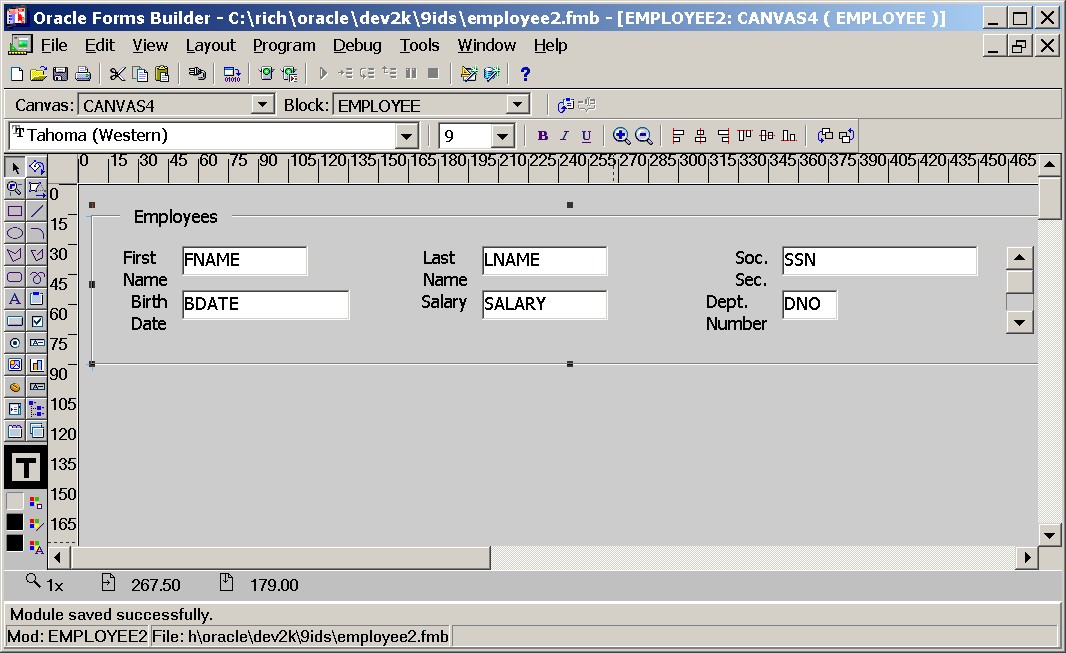Viewport: 1066px width, 653px height.
Task: Select the DNO text field
Action: click(810, 304)
